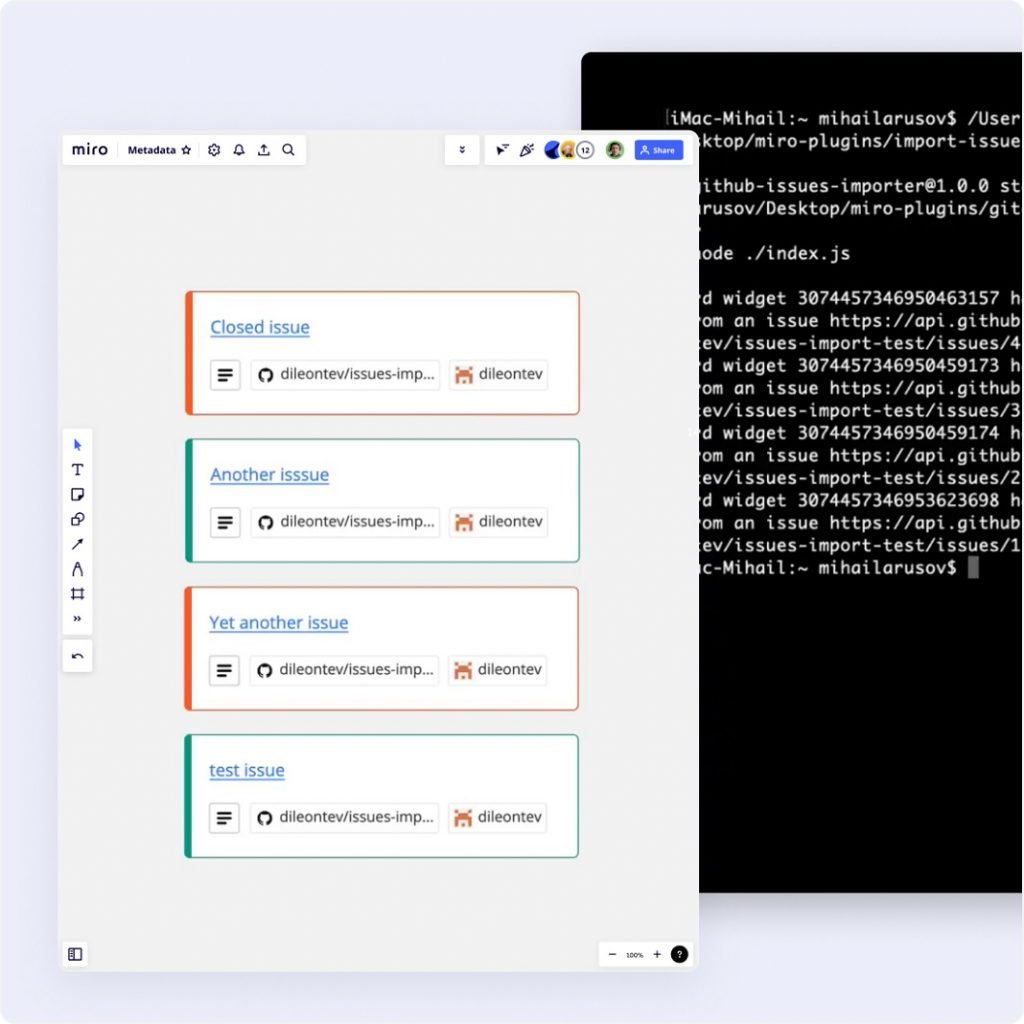The image size is (1024, 1024).
Task: Open notifications bell
Action: 239,150
